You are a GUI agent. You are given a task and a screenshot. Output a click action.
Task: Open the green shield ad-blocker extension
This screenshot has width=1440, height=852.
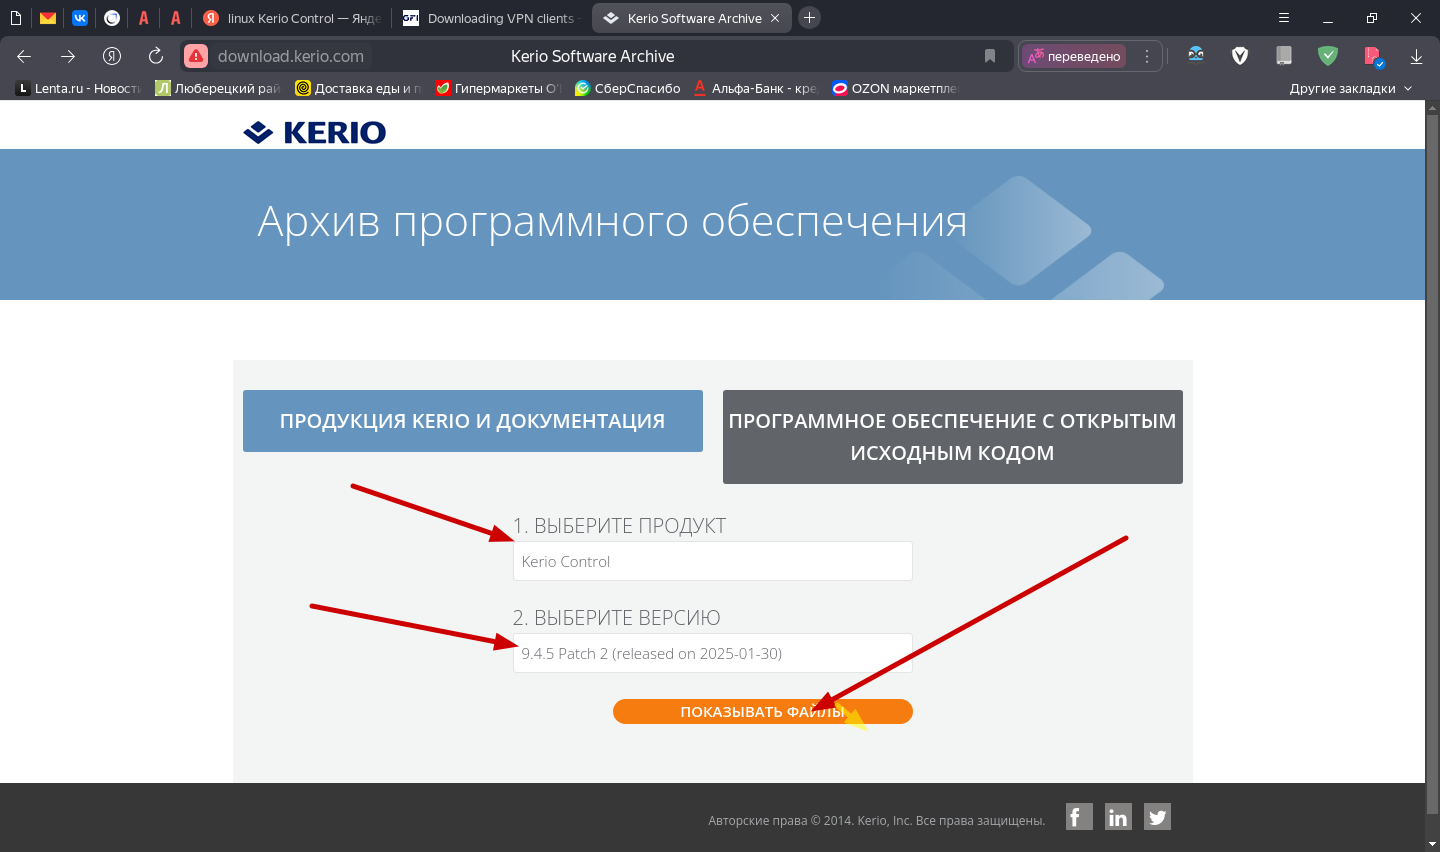1328,56
